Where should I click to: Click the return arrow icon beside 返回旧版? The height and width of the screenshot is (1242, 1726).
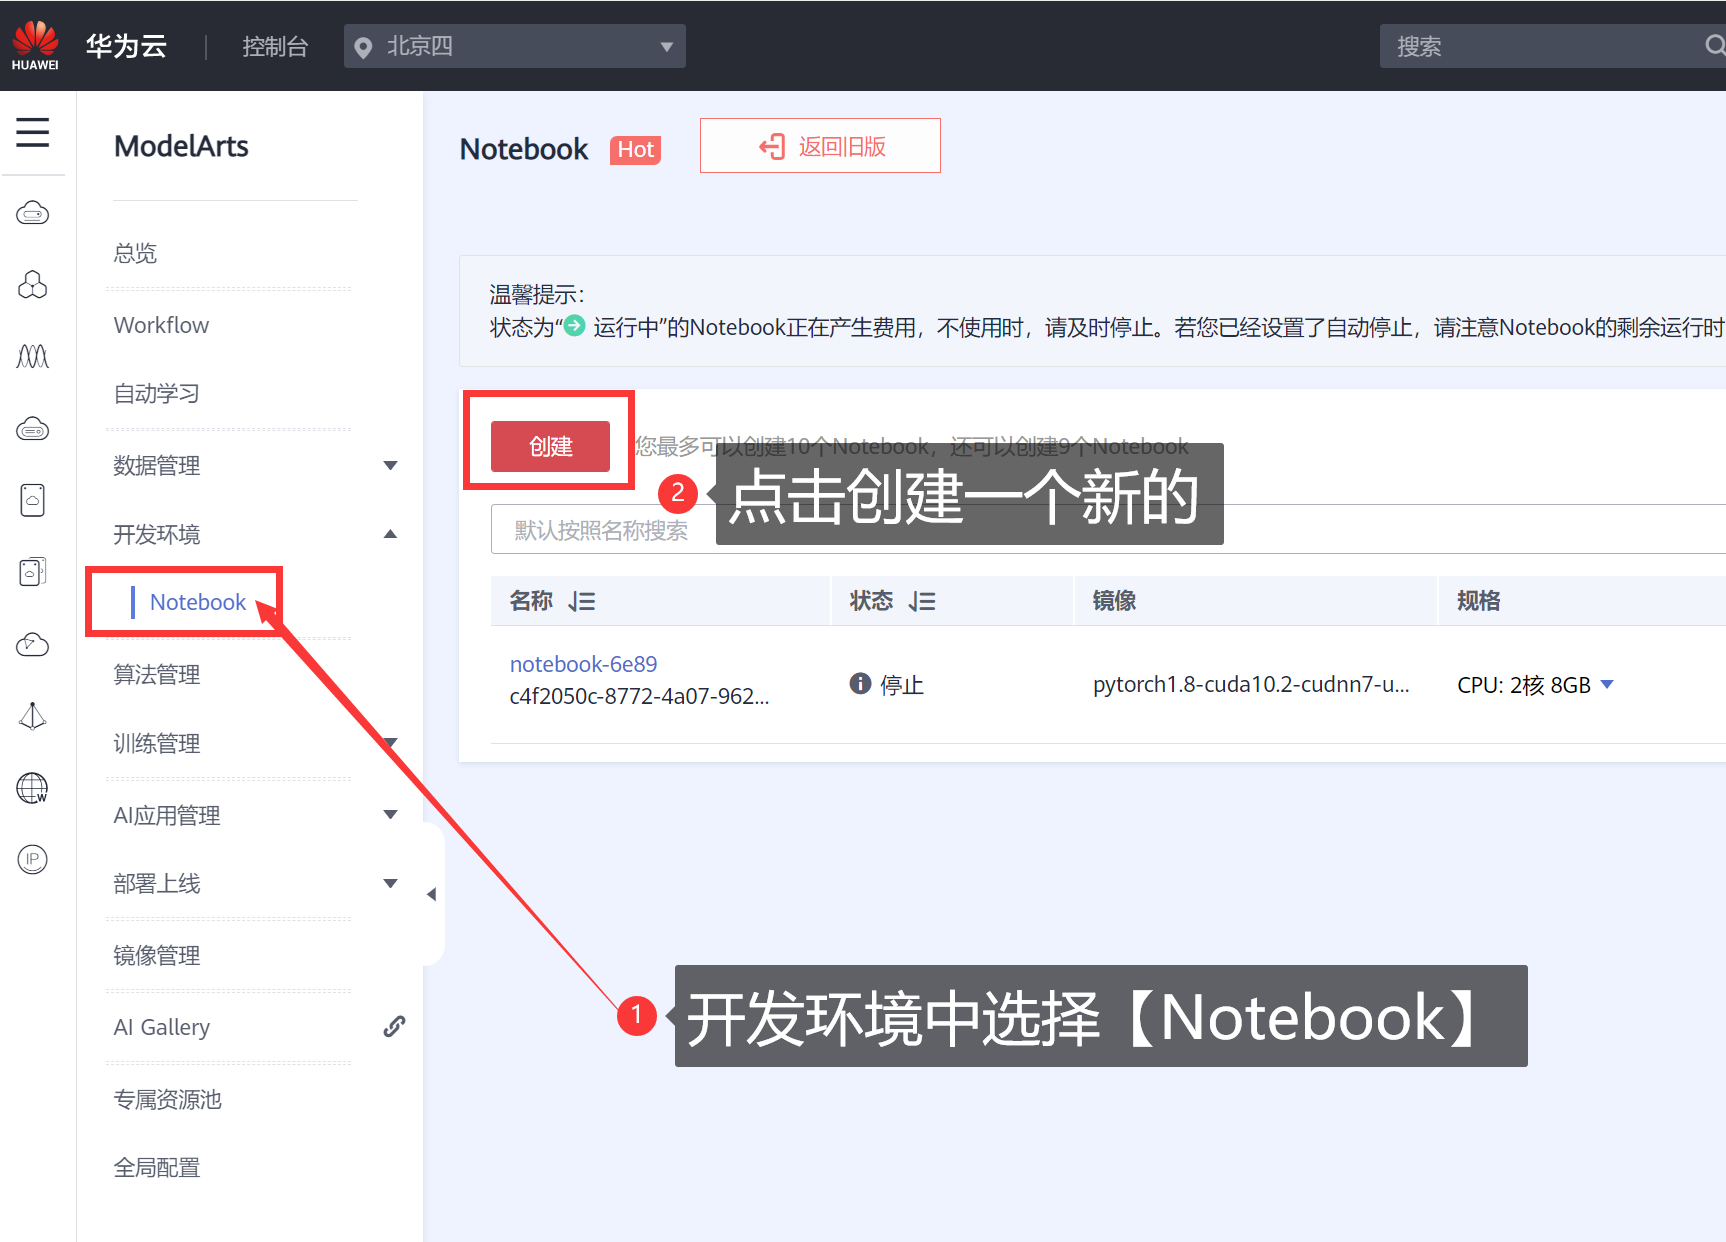[x=772, y=147]
